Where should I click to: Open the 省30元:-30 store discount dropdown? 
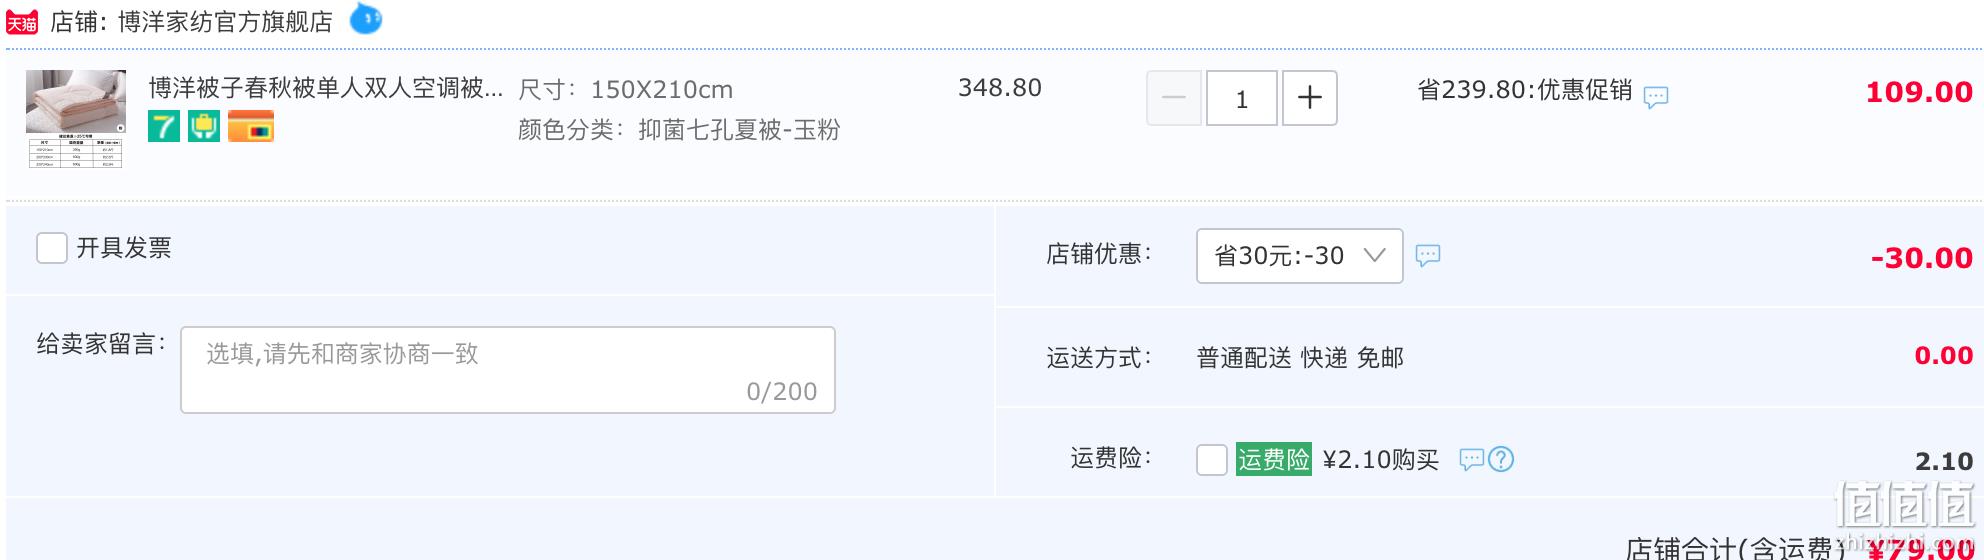pyautogui.click(x=1300, y=256)
